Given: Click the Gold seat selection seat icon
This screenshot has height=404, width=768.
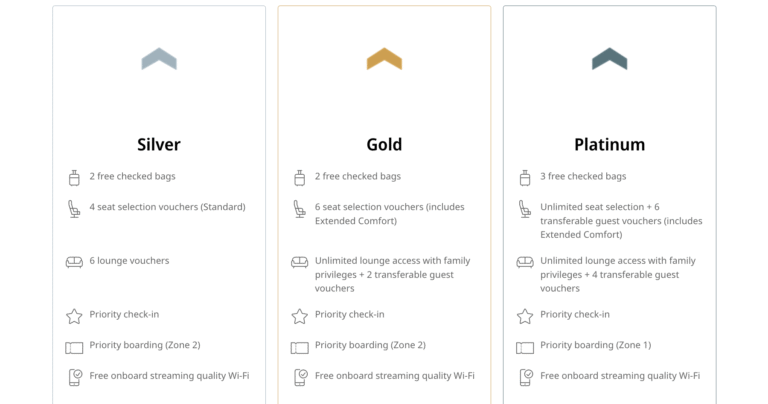Looking at the screenshot, I should (x=299, y=209).
